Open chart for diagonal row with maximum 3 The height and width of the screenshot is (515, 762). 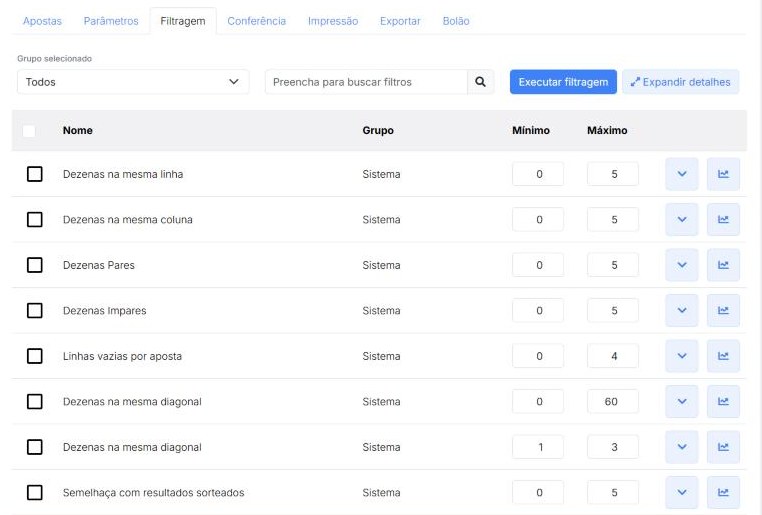723,447
